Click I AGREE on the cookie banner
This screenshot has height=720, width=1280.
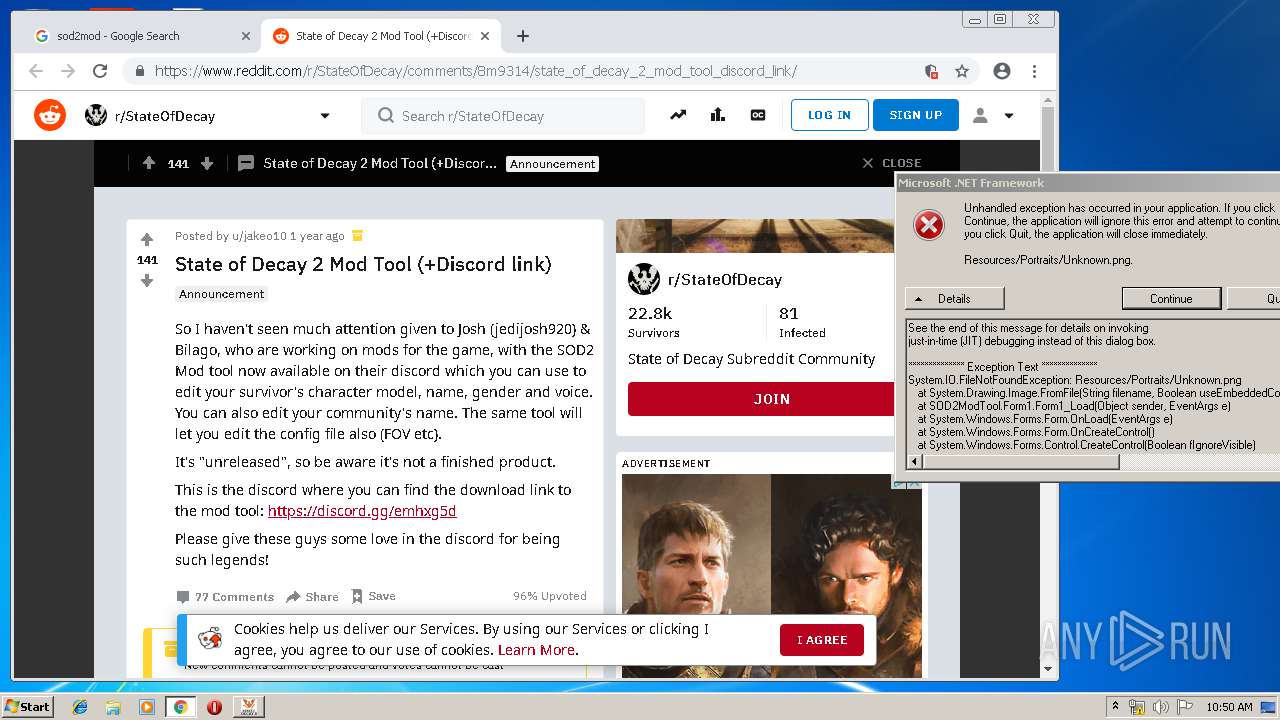(x=822, y=640)
